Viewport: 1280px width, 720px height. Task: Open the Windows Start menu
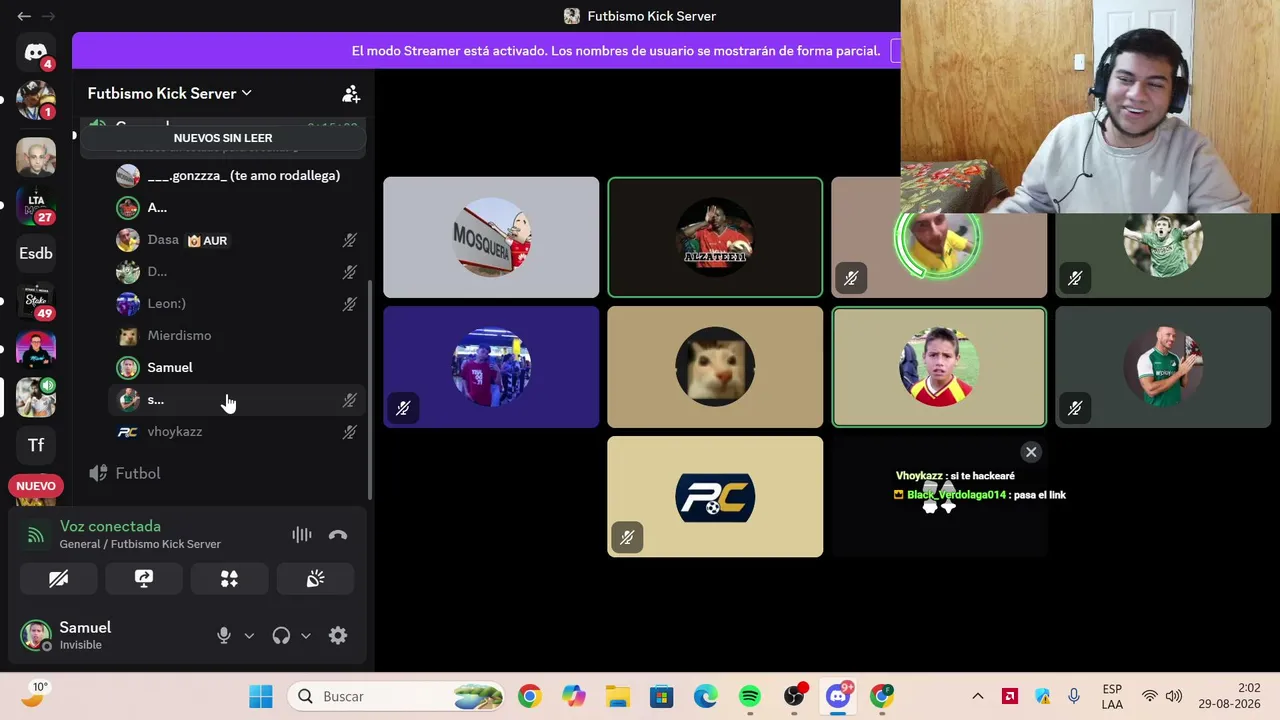[261, 696]
